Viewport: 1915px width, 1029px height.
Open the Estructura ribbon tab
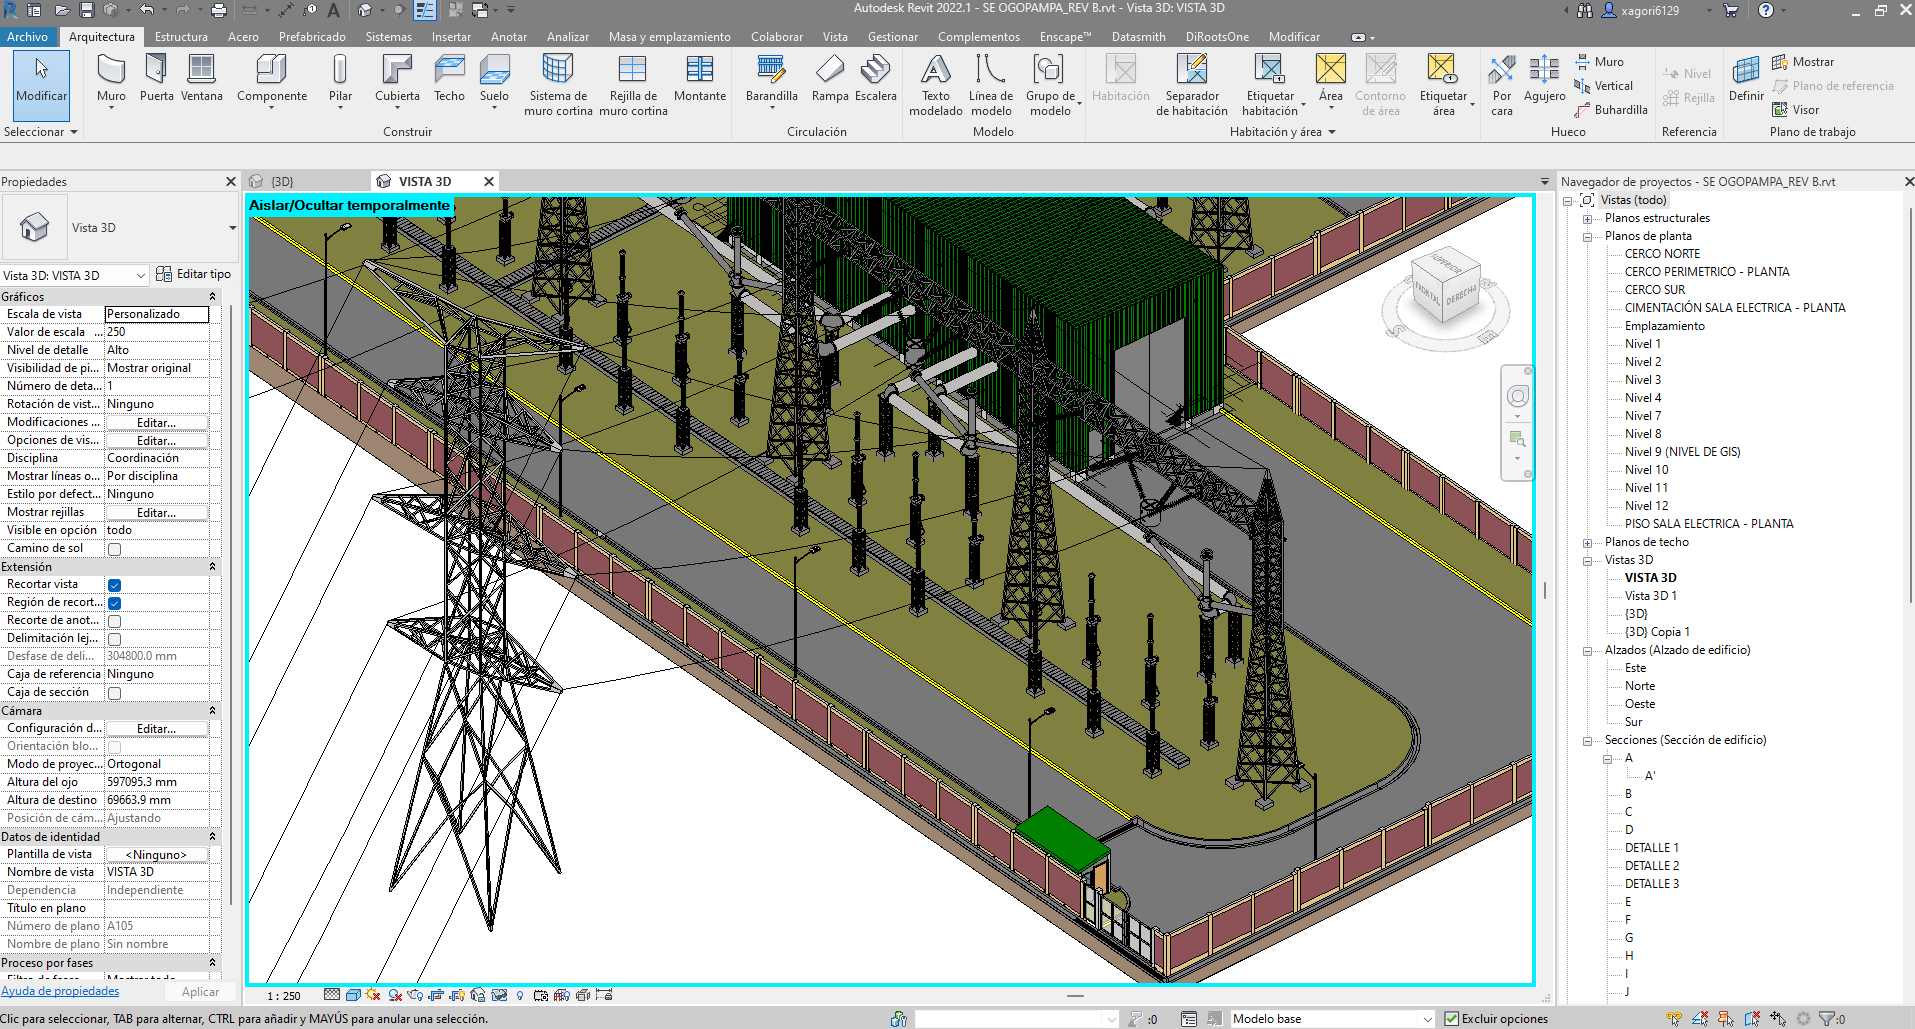tap(181, 37)
